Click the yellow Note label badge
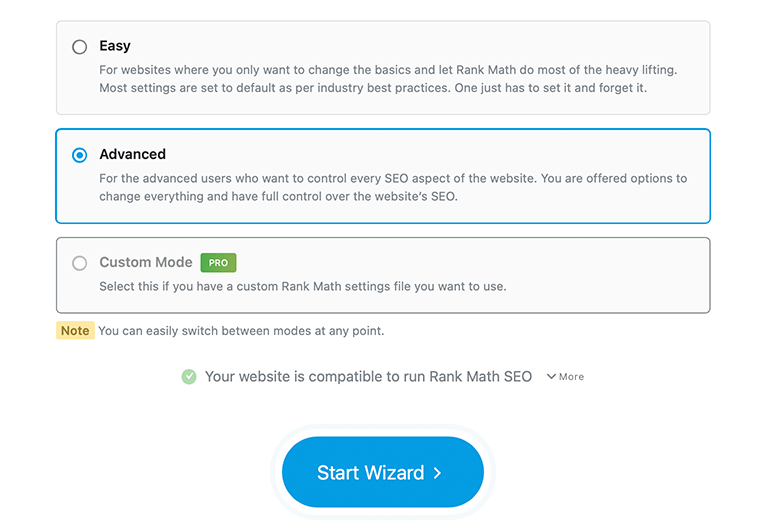The height and width of the screenshot is (525, 760). [x=75, y=331]
